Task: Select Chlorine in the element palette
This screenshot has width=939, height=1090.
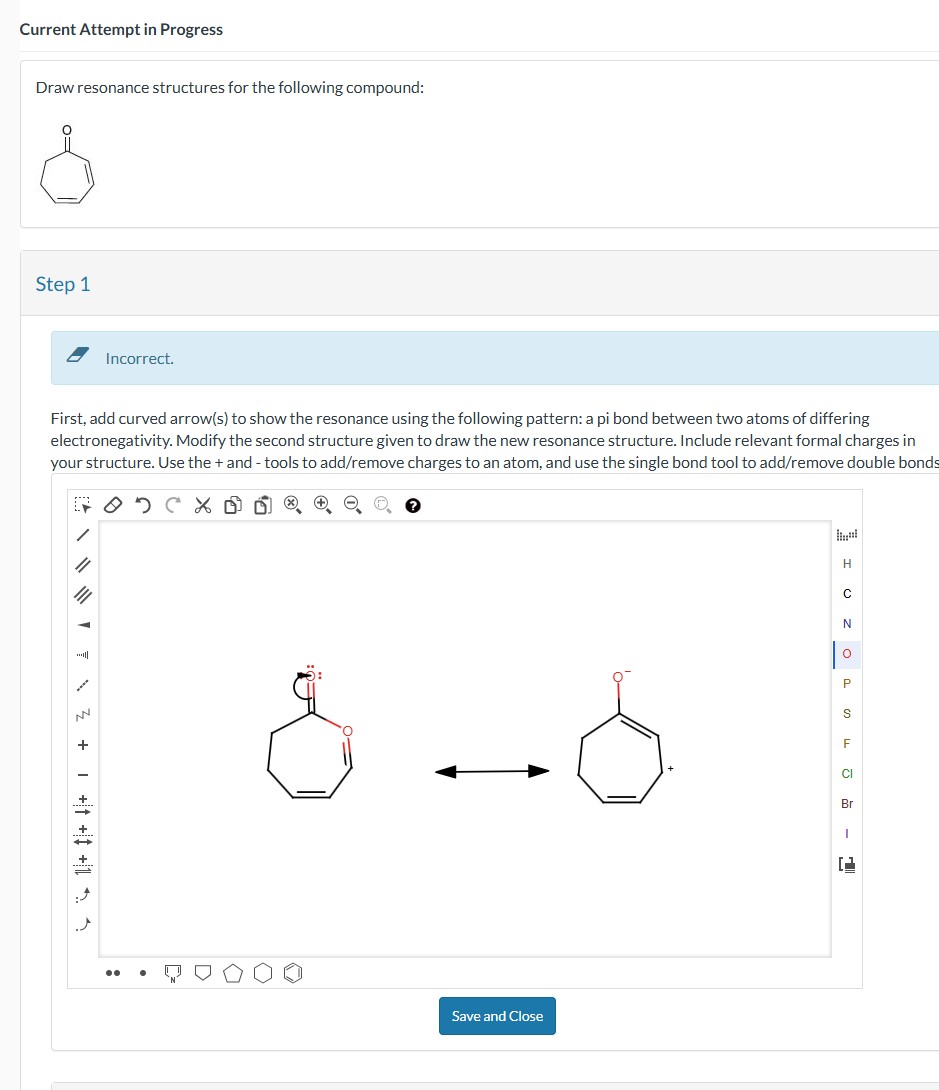Action: 847,773
